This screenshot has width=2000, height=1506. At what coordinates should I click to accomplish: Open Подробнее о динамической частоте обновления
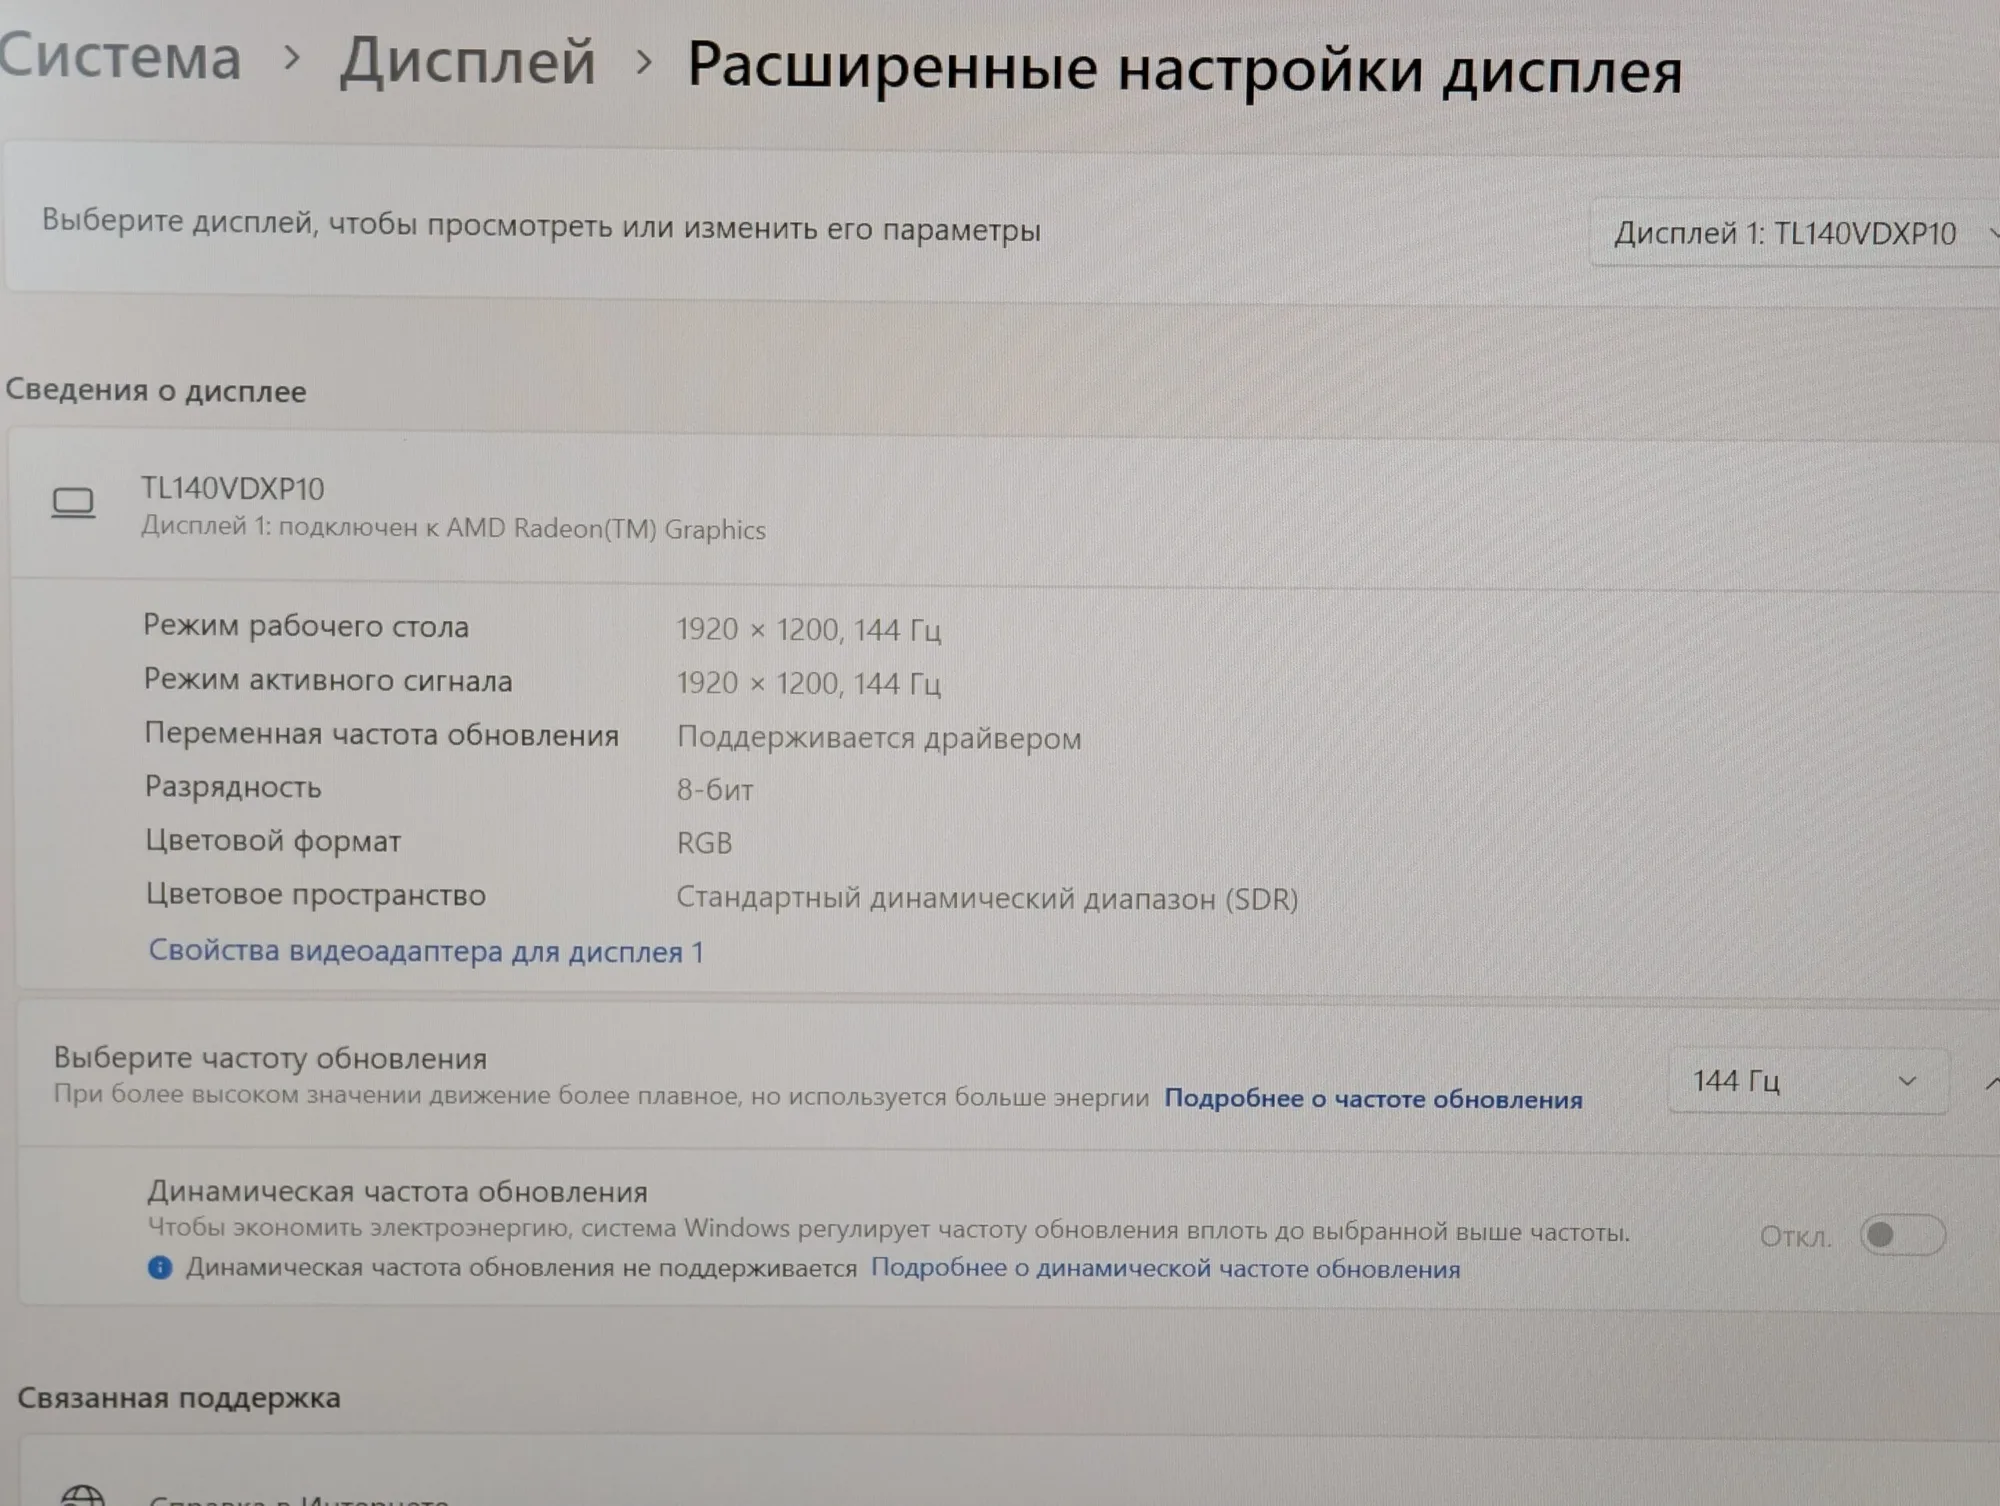pos(1165,1269)
